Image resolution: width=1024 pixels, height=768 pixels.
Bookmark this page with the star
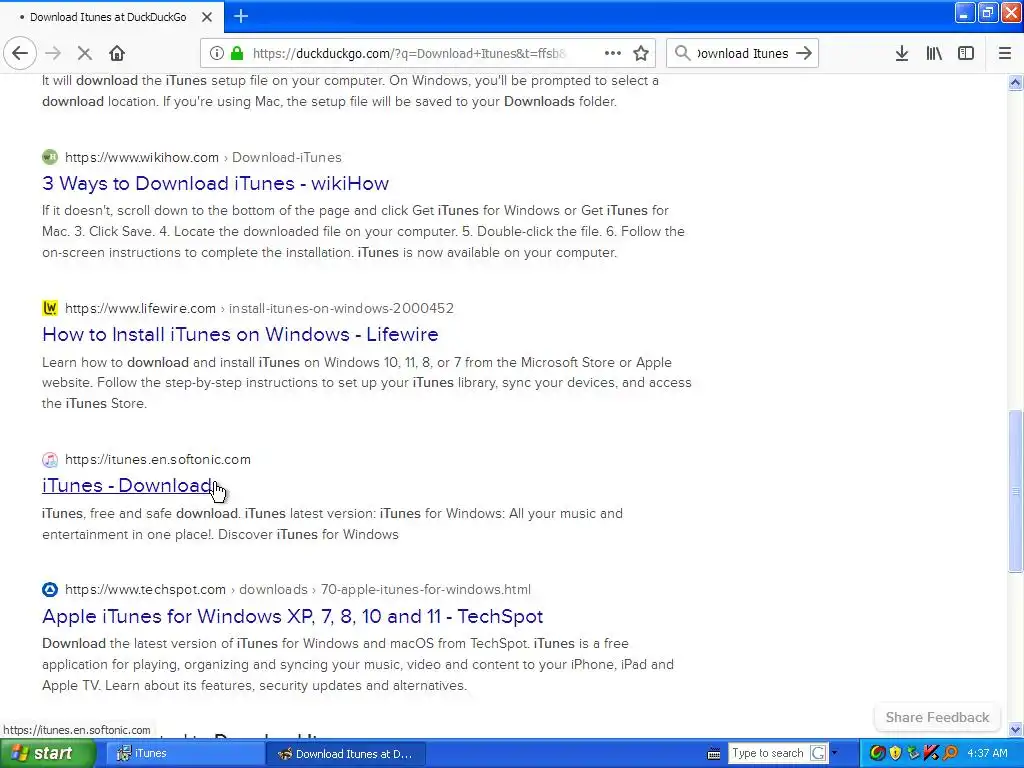[x=641, y=54]
